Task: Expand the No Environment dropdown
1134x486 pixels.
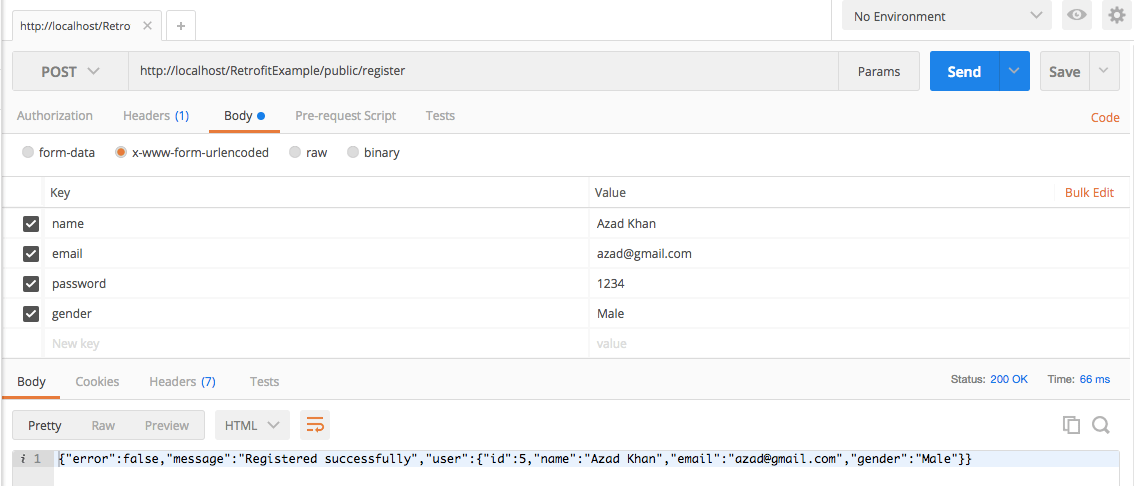Action: pyautogui.click(x=945, y=16)
